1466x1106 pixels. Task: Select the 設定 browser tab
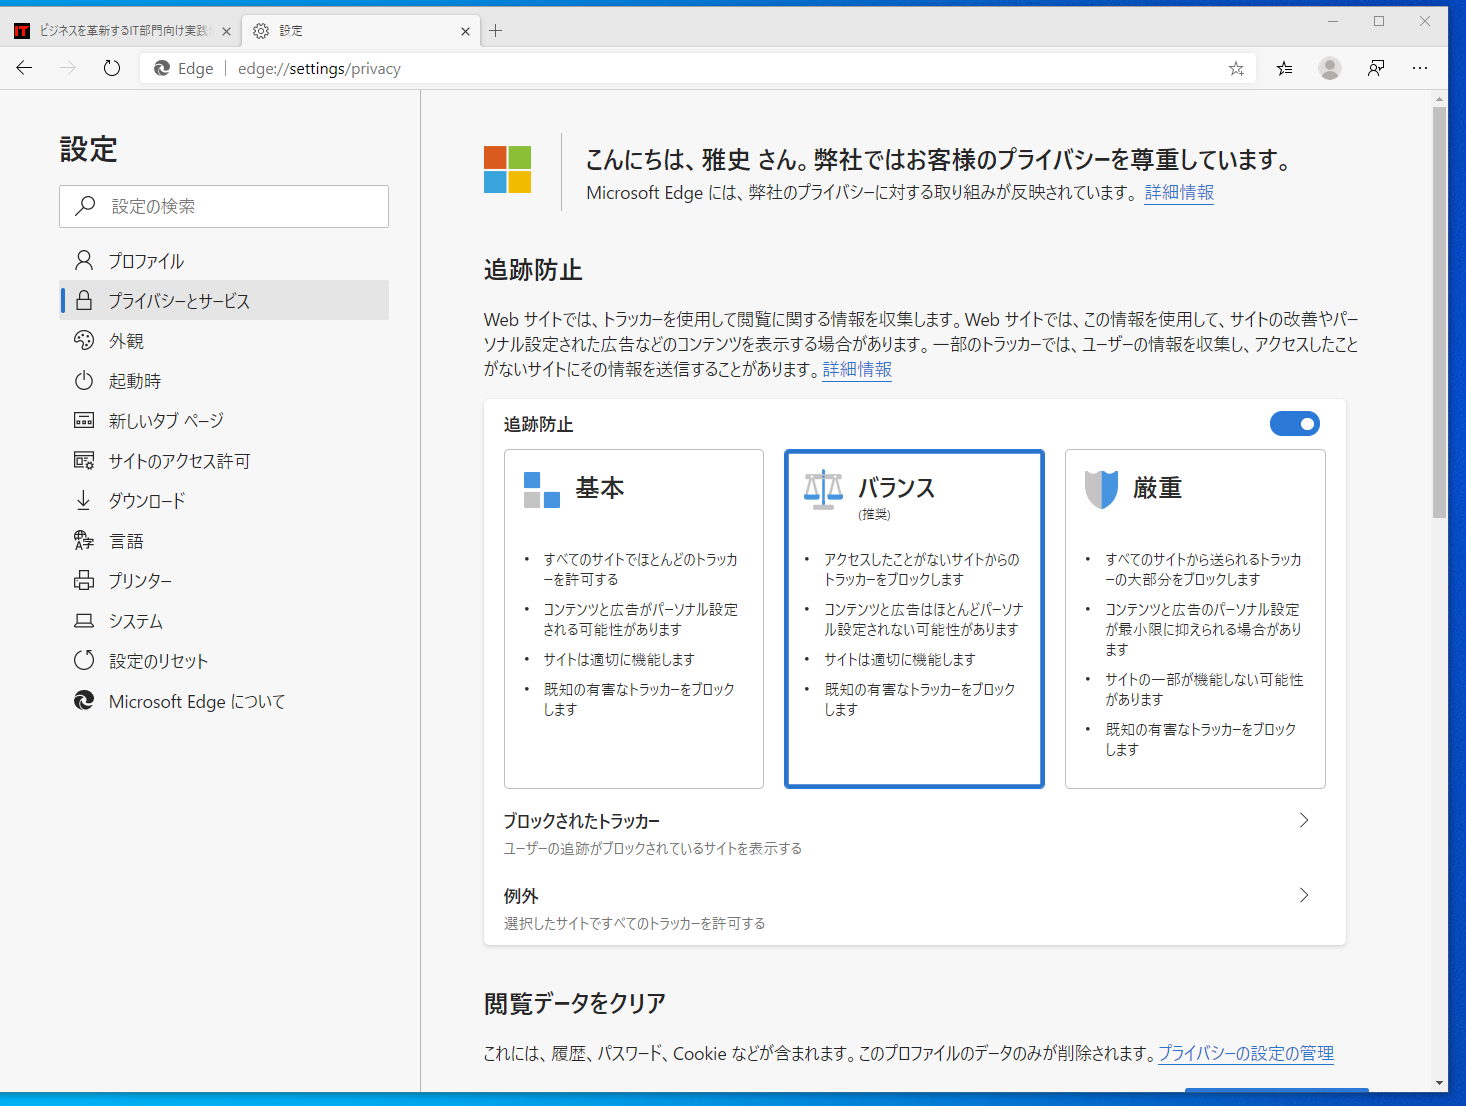[x=362, y=31]
